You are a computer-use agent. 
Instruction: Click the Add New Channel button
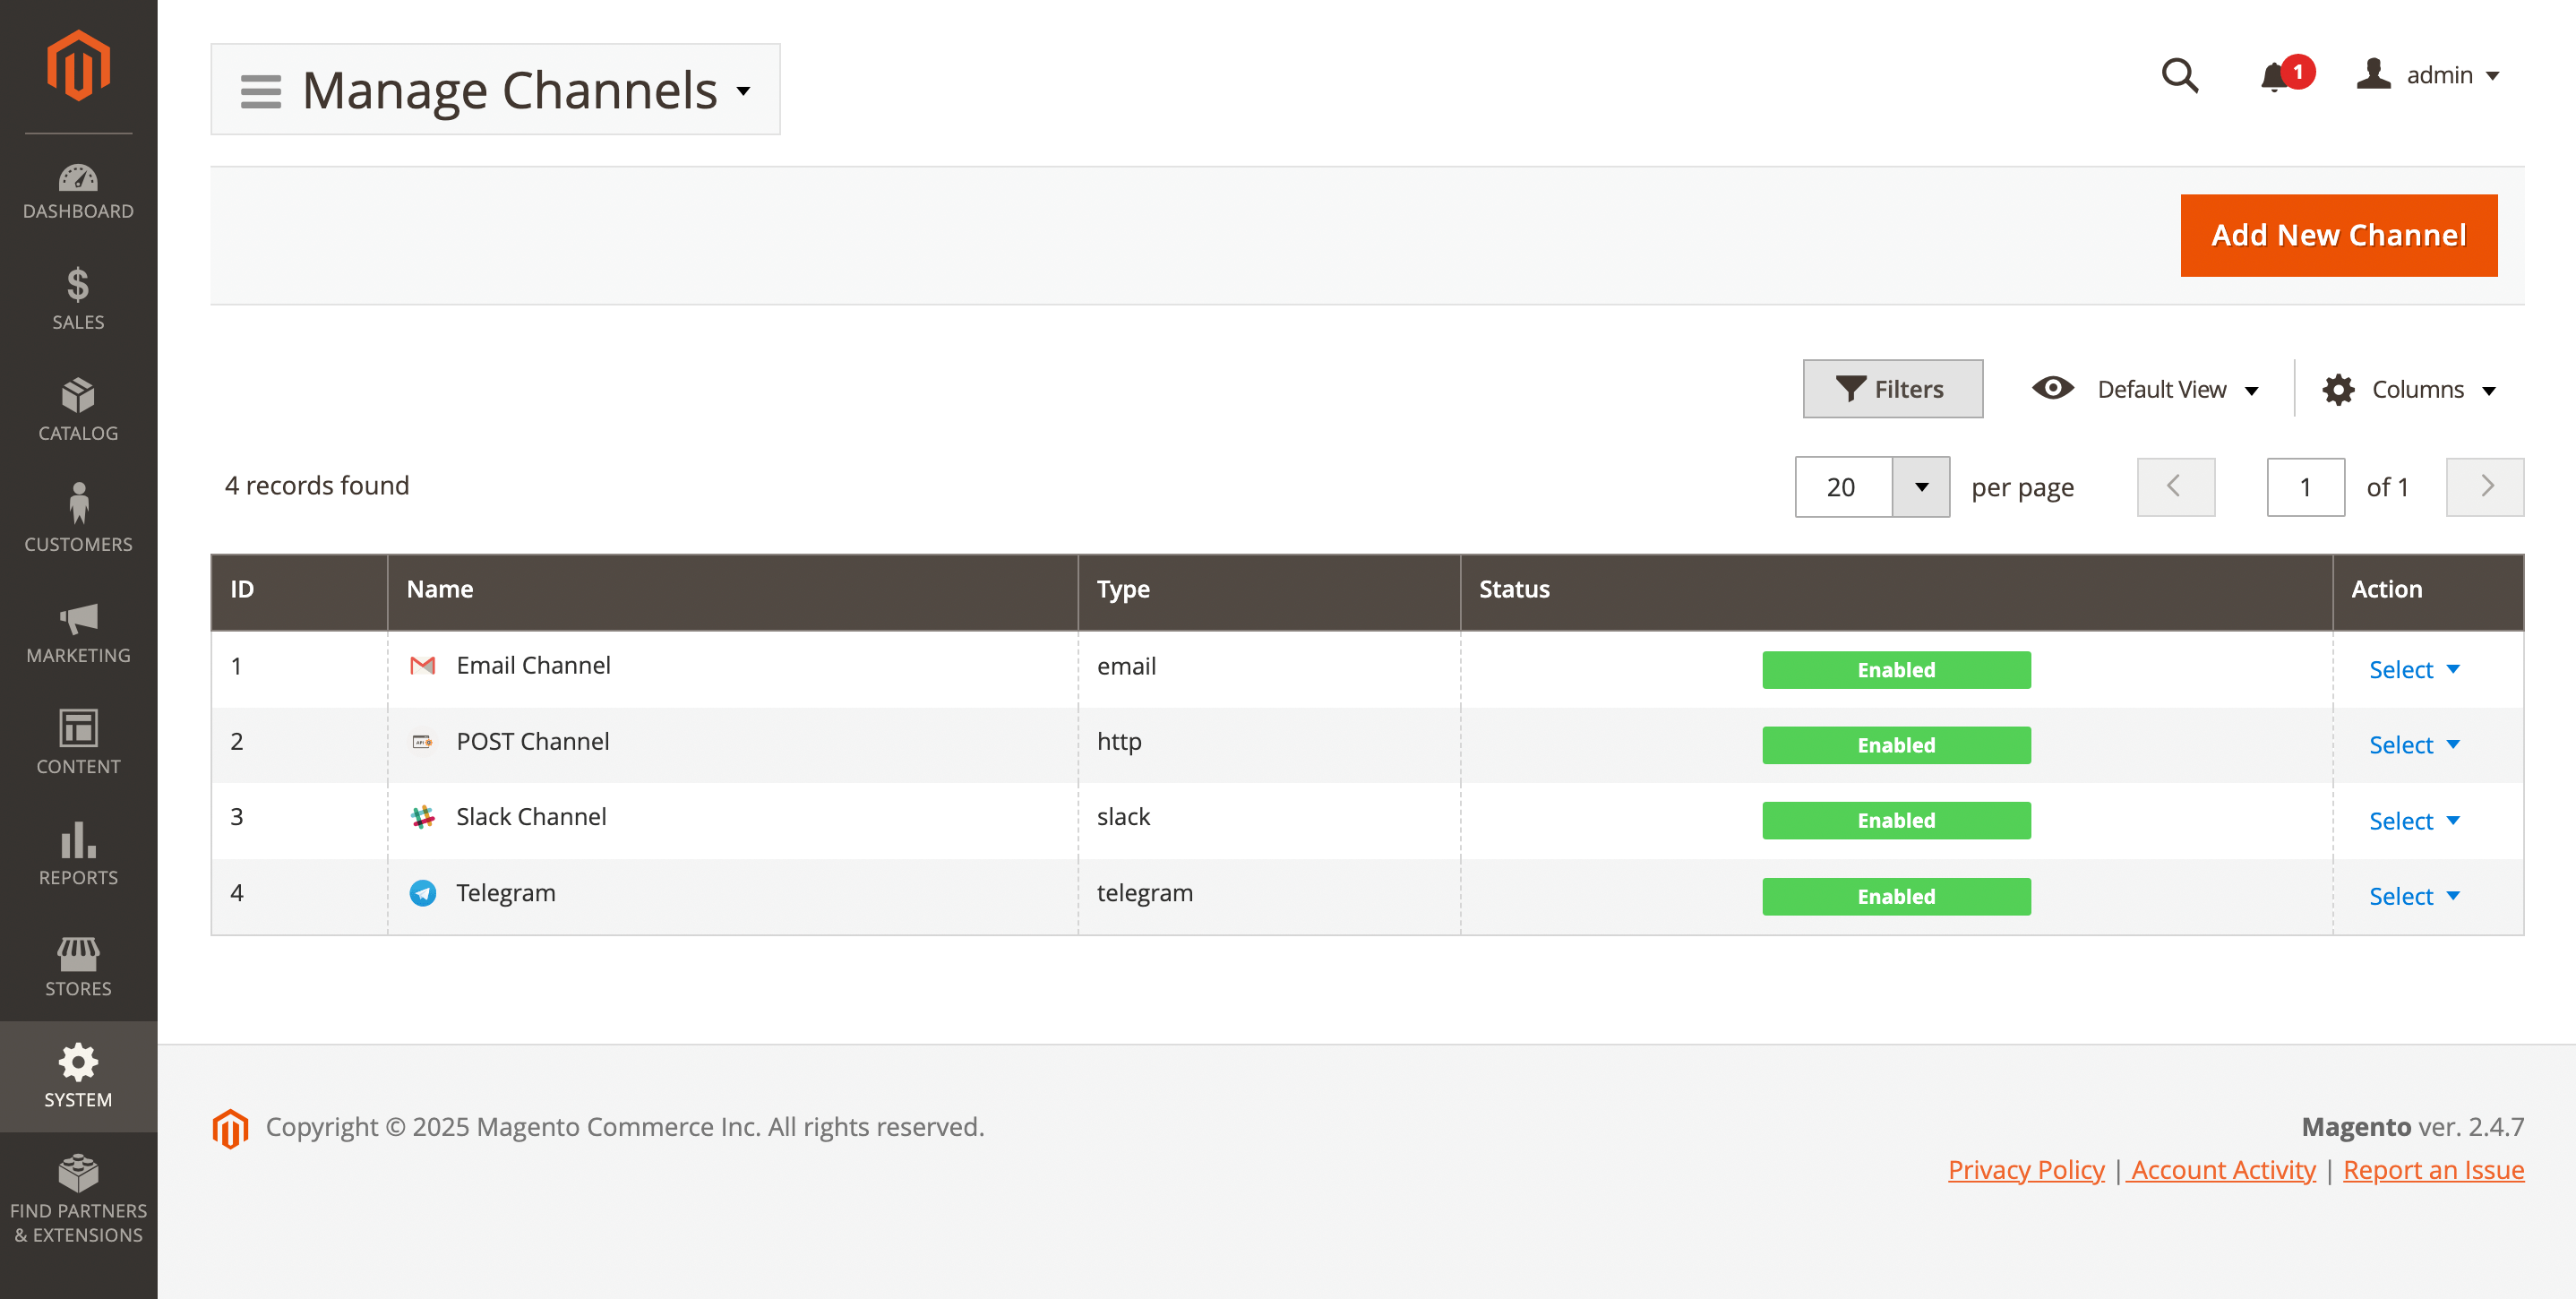coord(2338,235)
